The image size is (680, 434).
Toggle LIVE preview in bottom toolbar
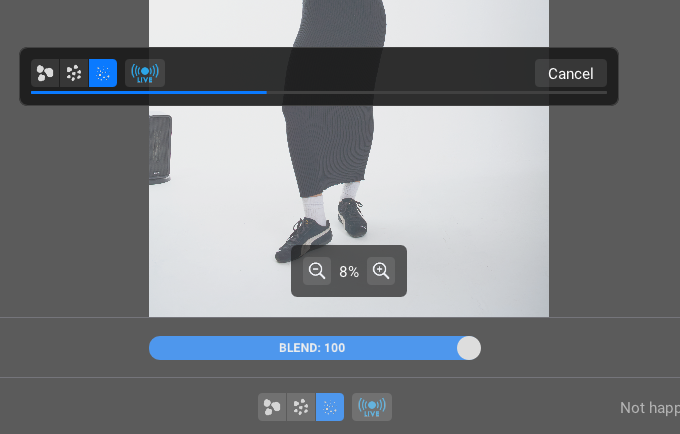[372, 407]
